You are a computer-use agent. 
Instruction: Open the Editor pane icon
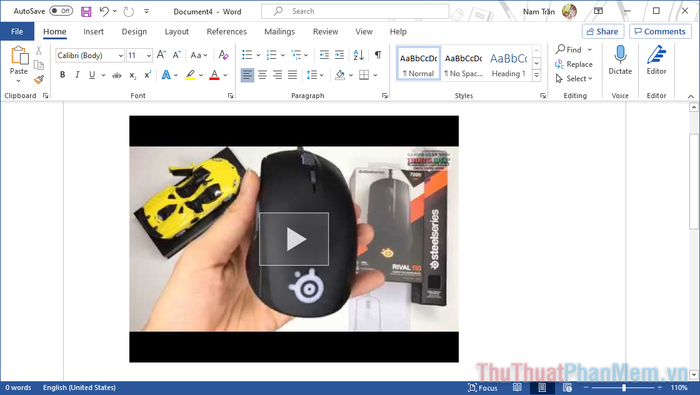click(656, 60)
